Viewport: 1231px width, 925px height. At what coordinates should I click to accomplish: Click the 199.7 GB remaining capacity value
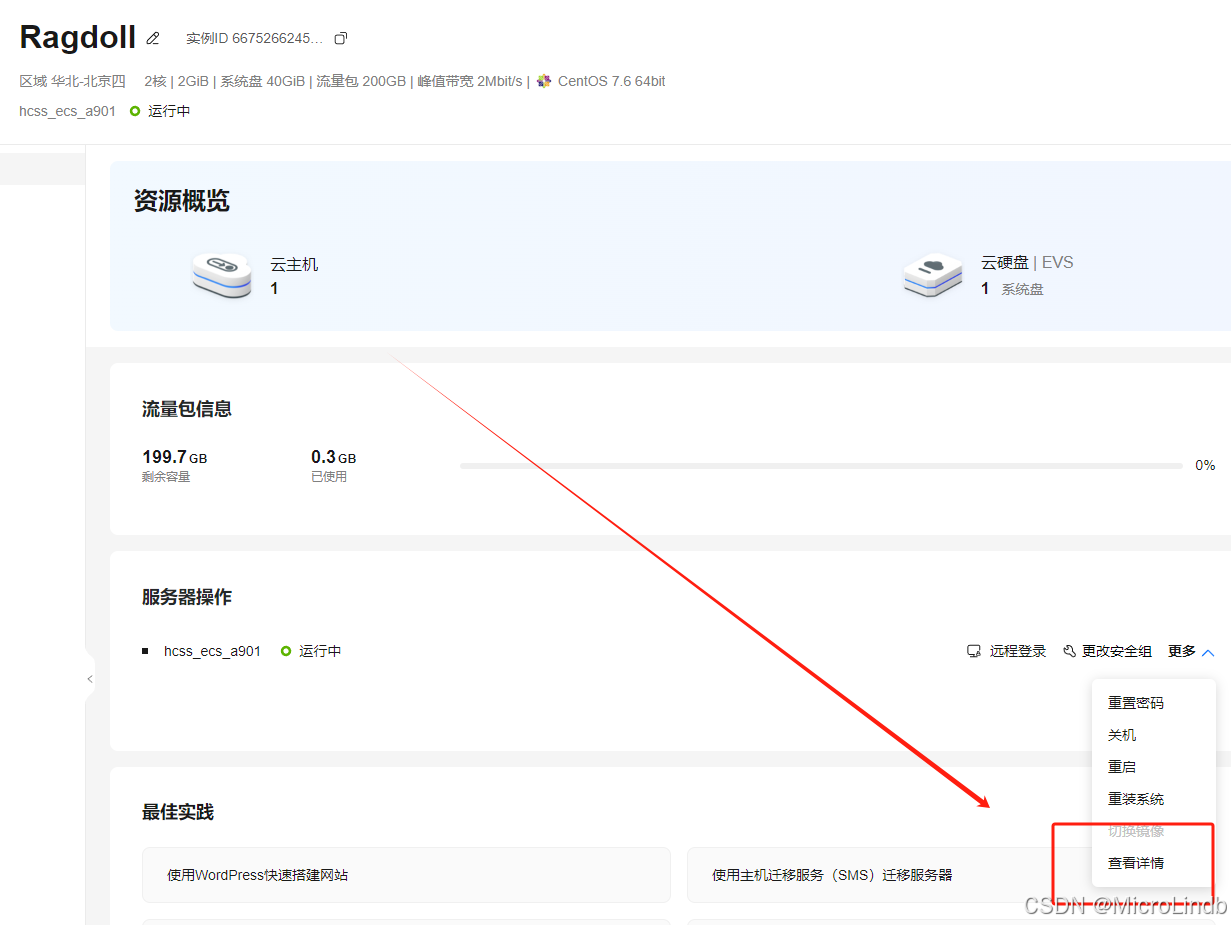click(175, 458)
